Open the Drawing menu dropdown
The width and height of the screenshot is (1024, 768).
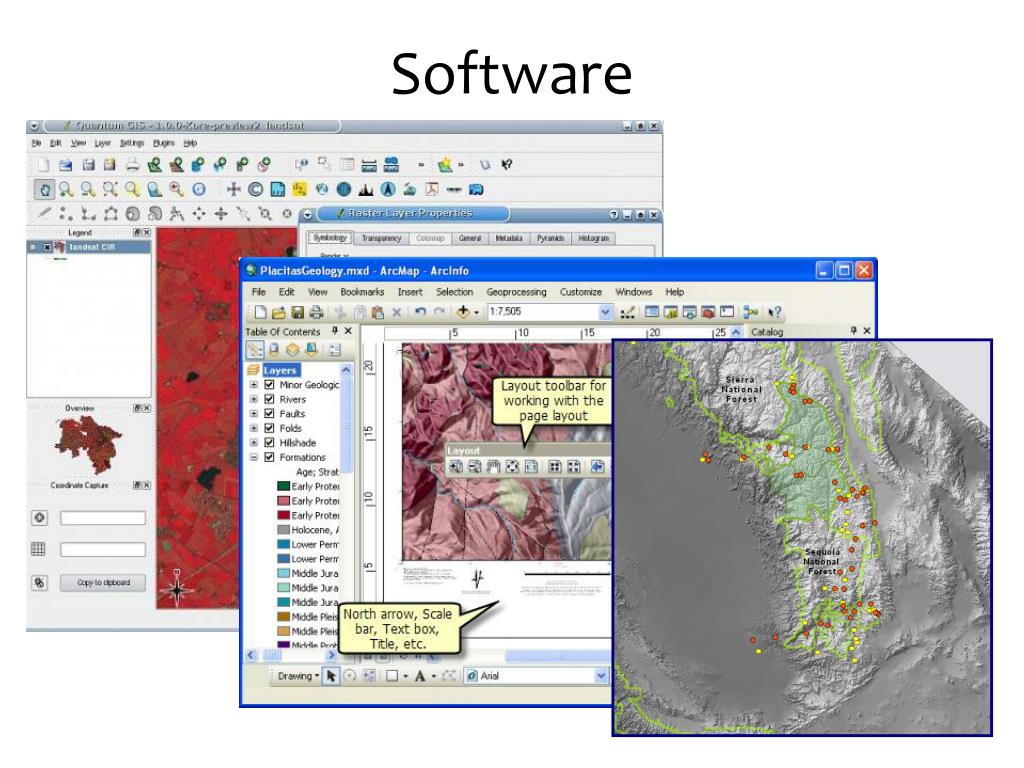click(x=298, y=676)
